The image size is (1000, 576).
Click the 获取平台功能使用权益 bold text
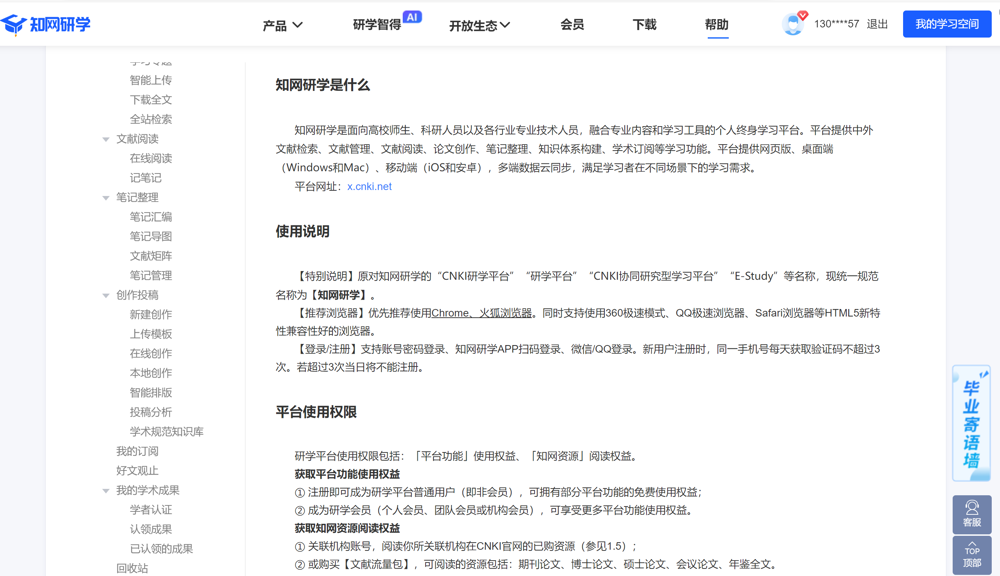(x=347, y=474)
